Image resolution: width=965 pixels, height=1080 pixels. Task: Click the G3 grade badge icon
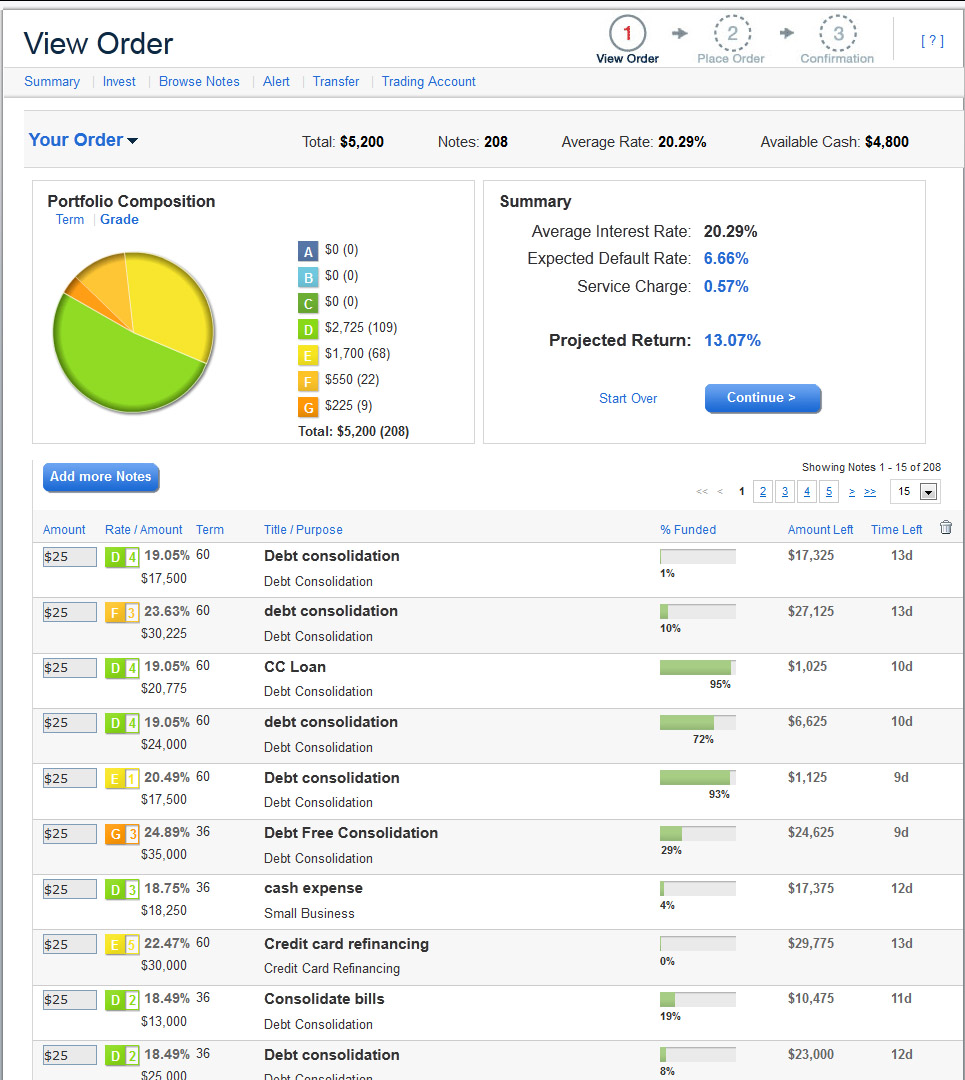(122, 834)
